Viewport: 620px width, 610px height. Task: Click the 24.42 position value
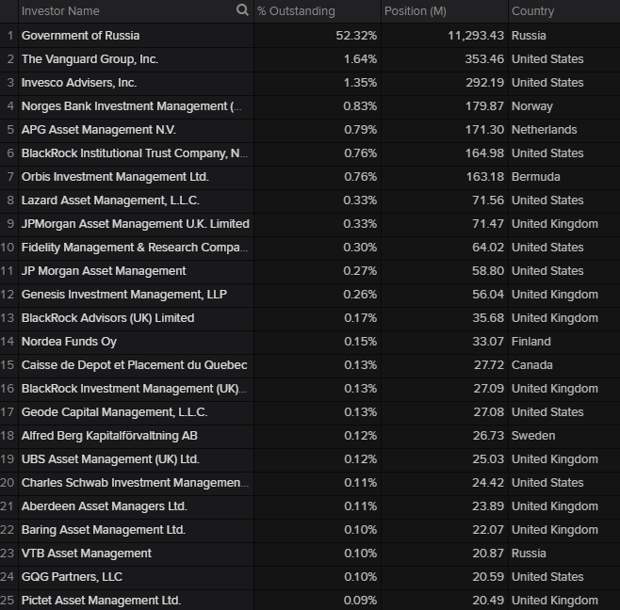[488, 483]
